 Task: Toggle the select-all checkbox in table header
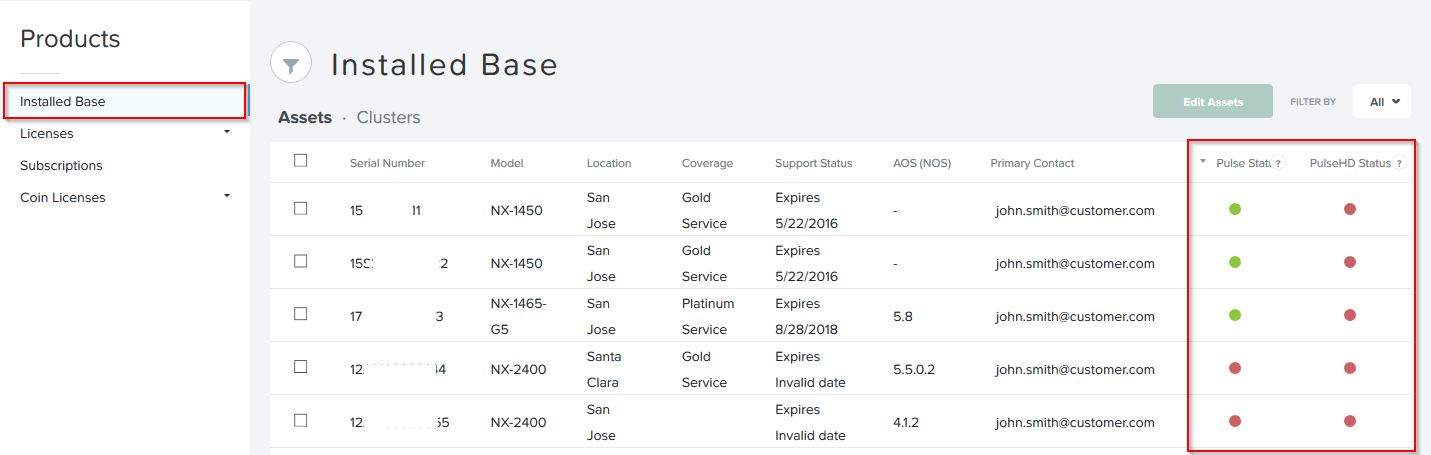click(x=301, y=160)
